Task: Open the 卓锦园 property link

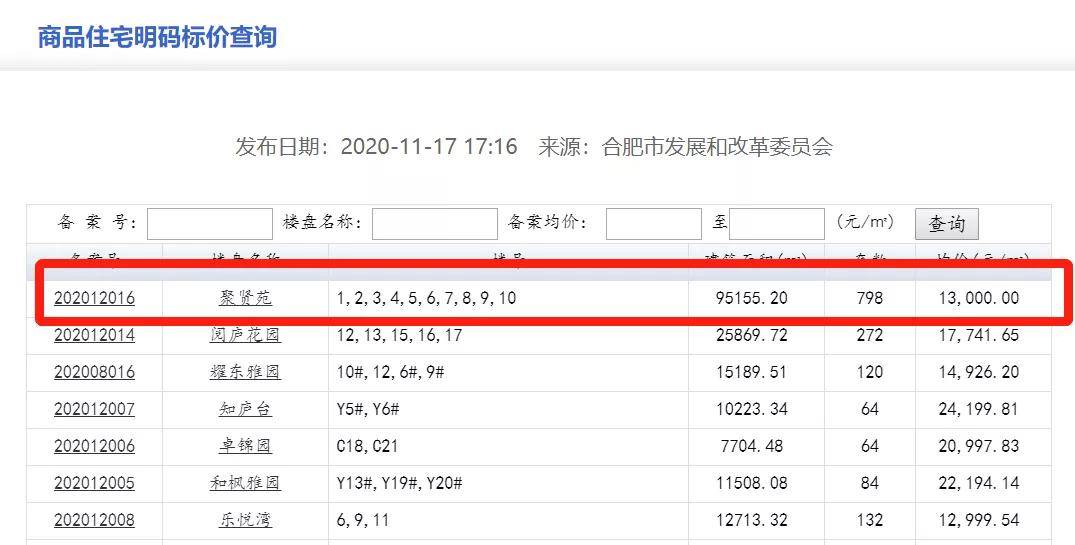Action: coord(245,446)
